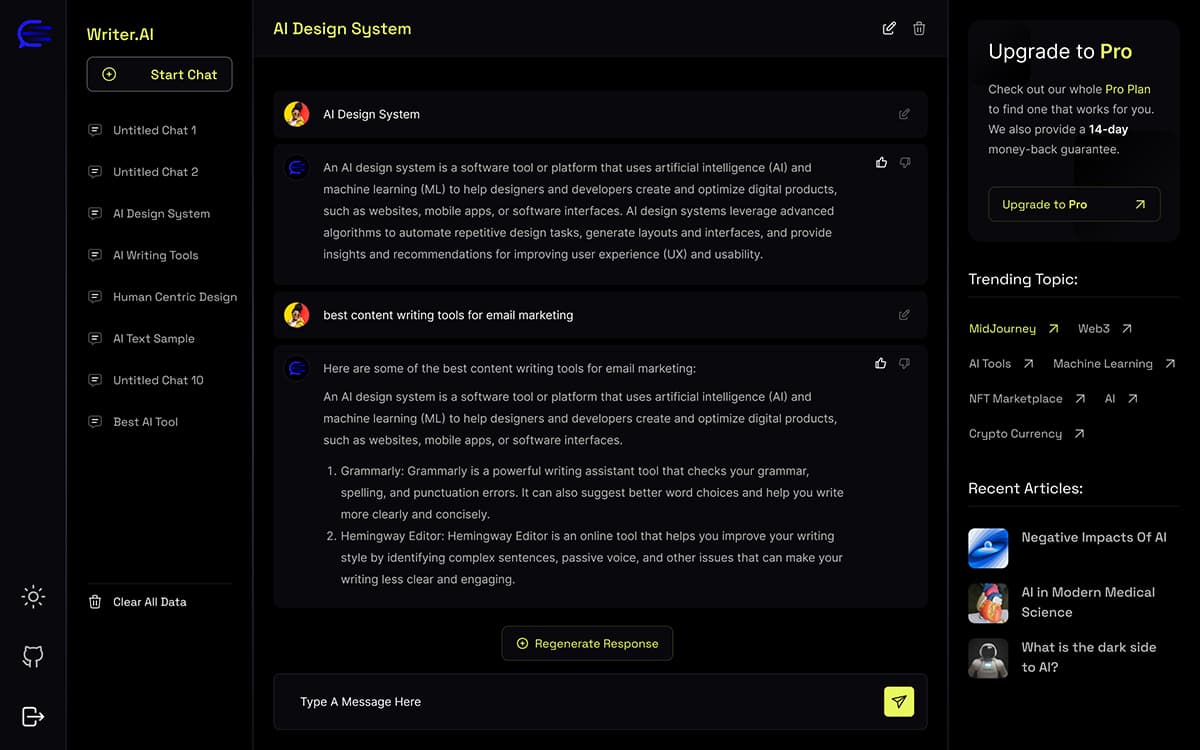Click the pencil icon to rename the conversation
The height and width of the screenshot is (750, 1200).
pos(888,28)
